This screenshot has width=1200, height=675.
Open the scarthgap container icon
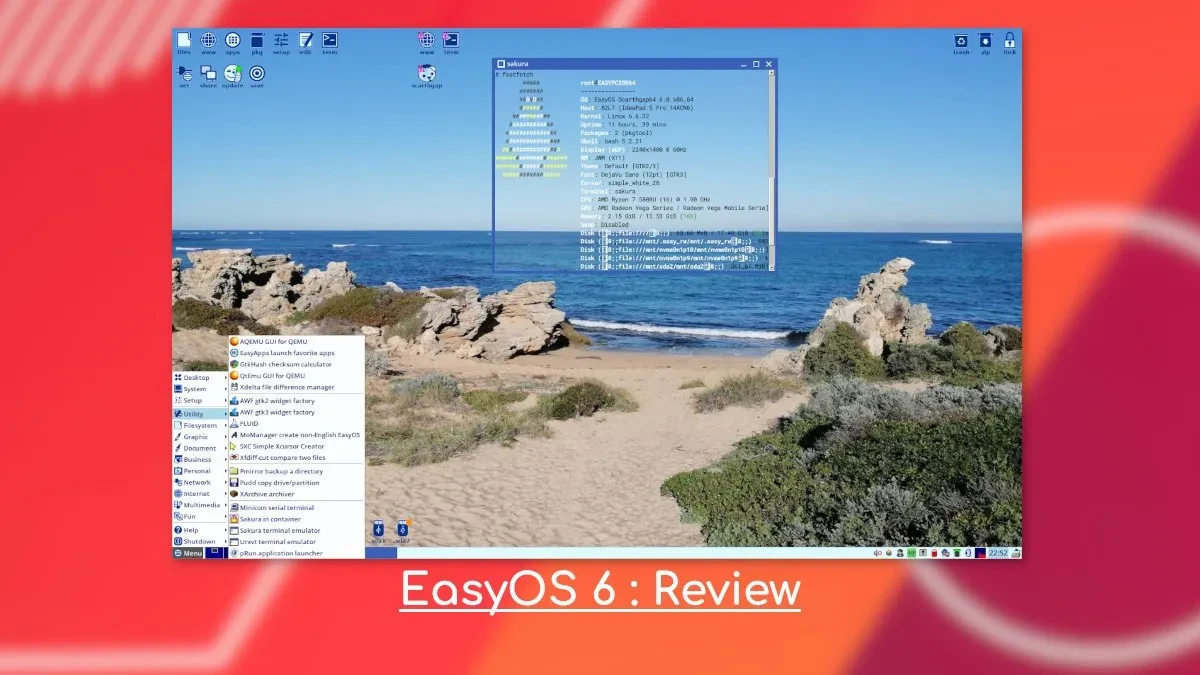pos(426,76)
